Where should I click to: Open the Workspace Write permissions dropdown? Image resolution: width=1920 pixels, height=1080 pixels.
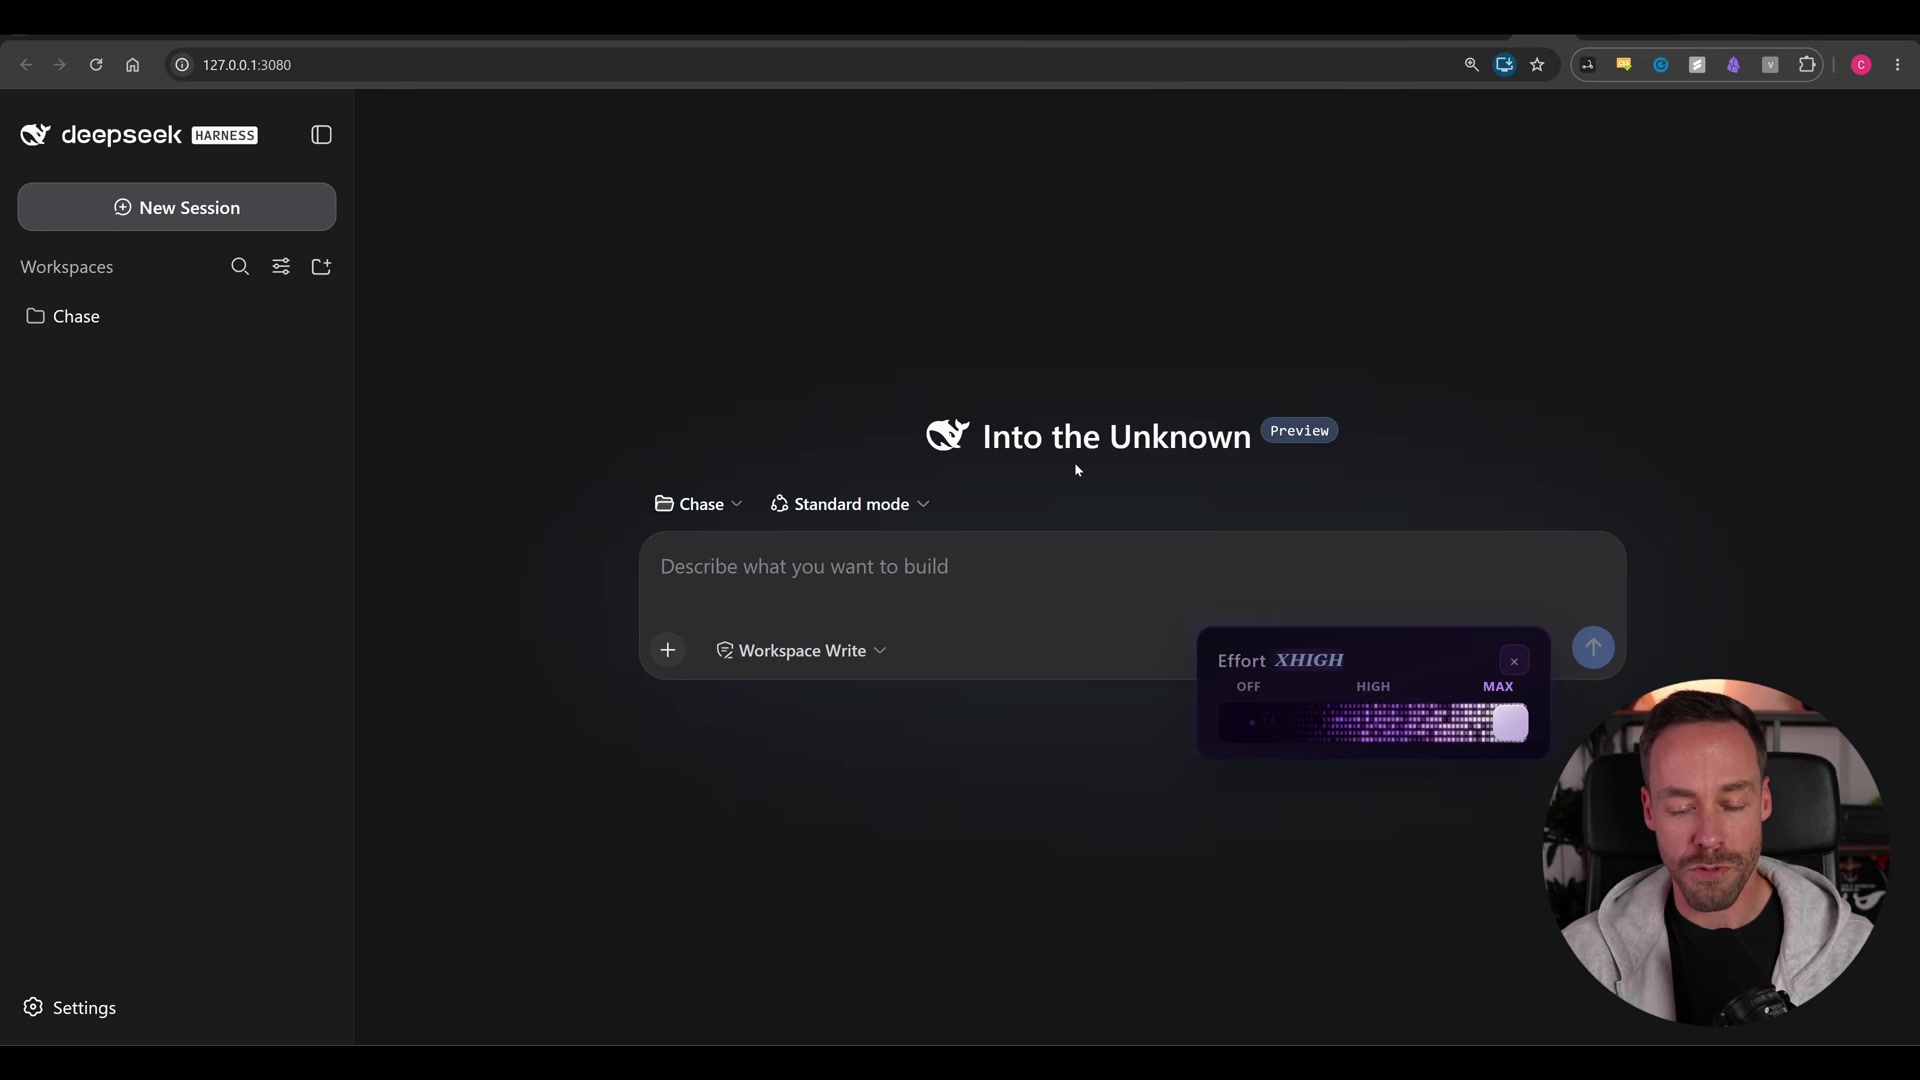click(801, 650)
